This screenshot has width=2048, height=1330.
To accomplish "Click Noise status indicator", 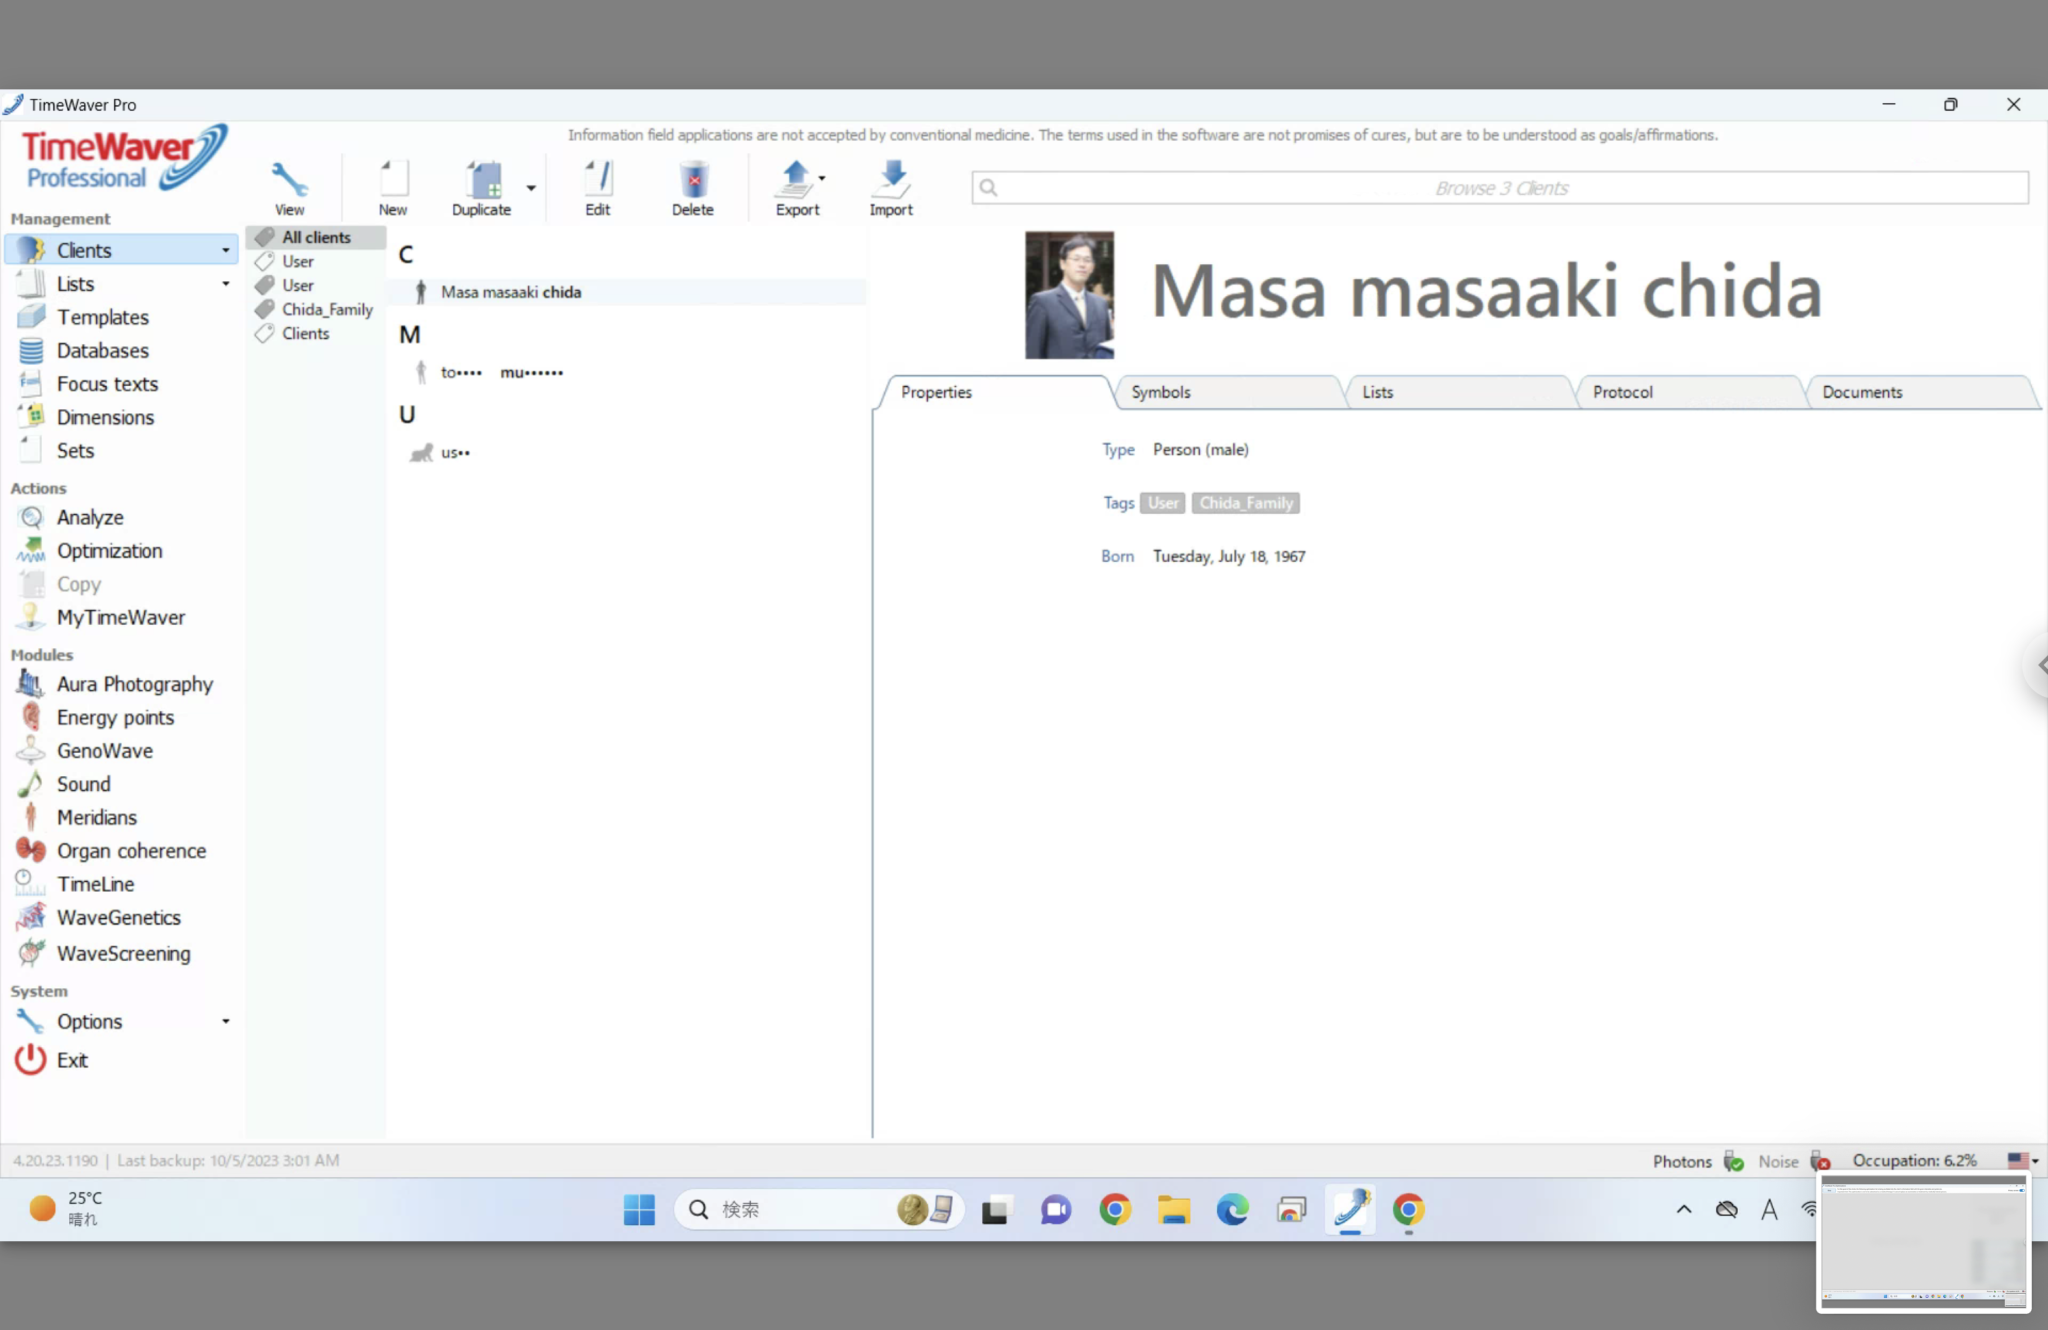I will (x=1794, y=1161).
